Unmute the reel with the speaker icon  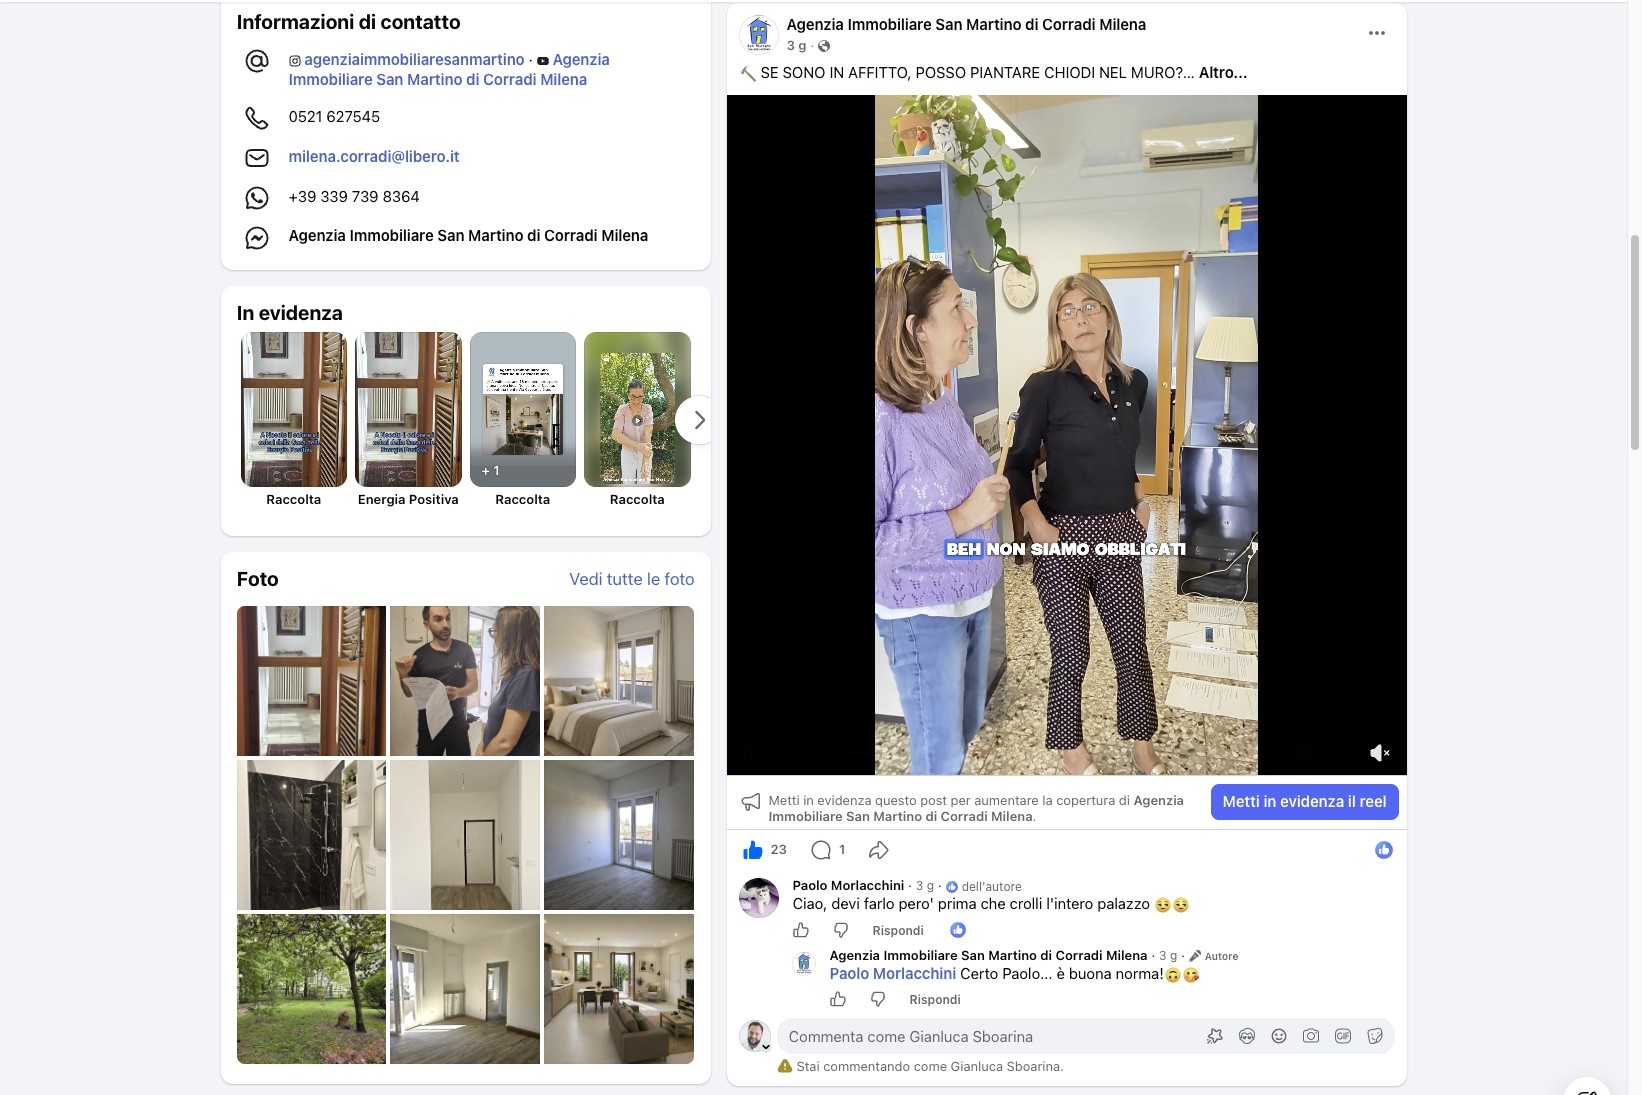pos(1379,753)
